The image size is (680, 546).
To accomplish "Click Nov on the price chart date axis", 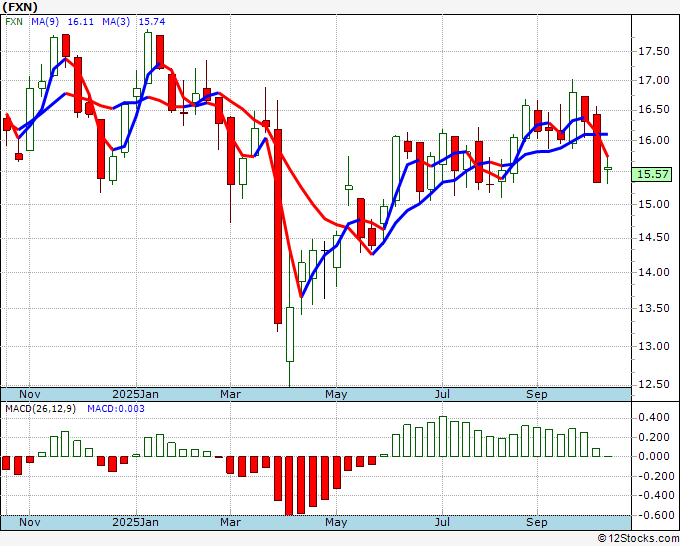I will tap(29, 394).
